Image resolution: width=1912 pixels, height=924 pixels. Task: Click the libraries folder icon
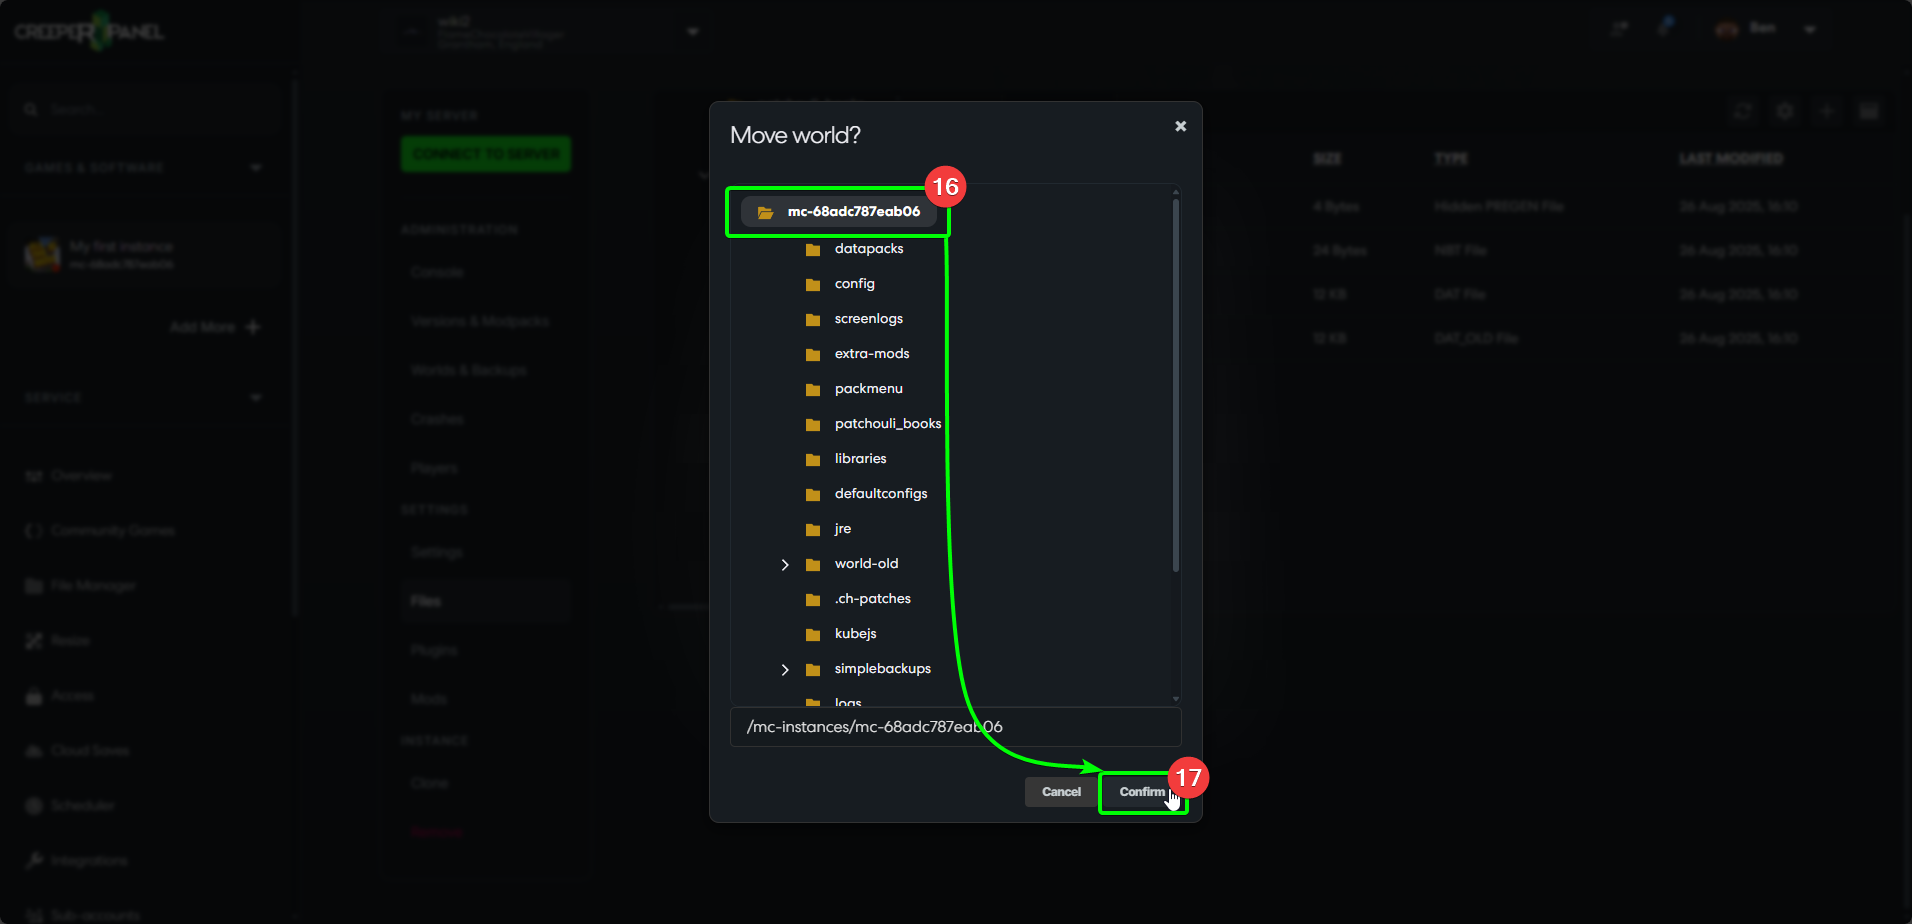[813, 460]
